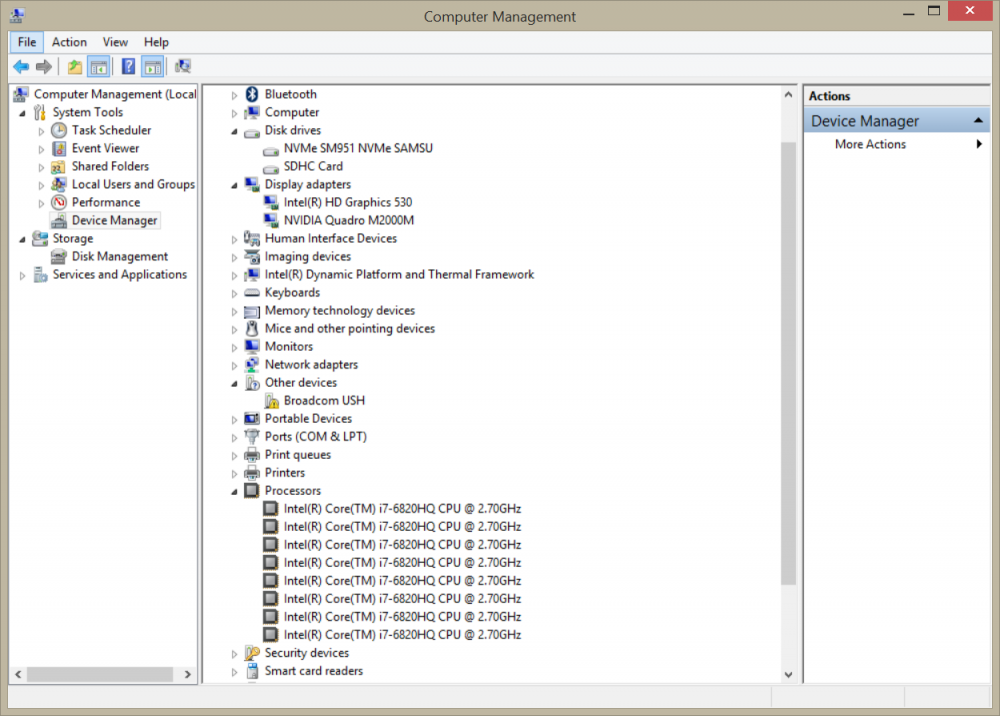Select Task Scheduler in the console tree
The height and width of the screenshot is (716, 1000).
click(111, 130)
